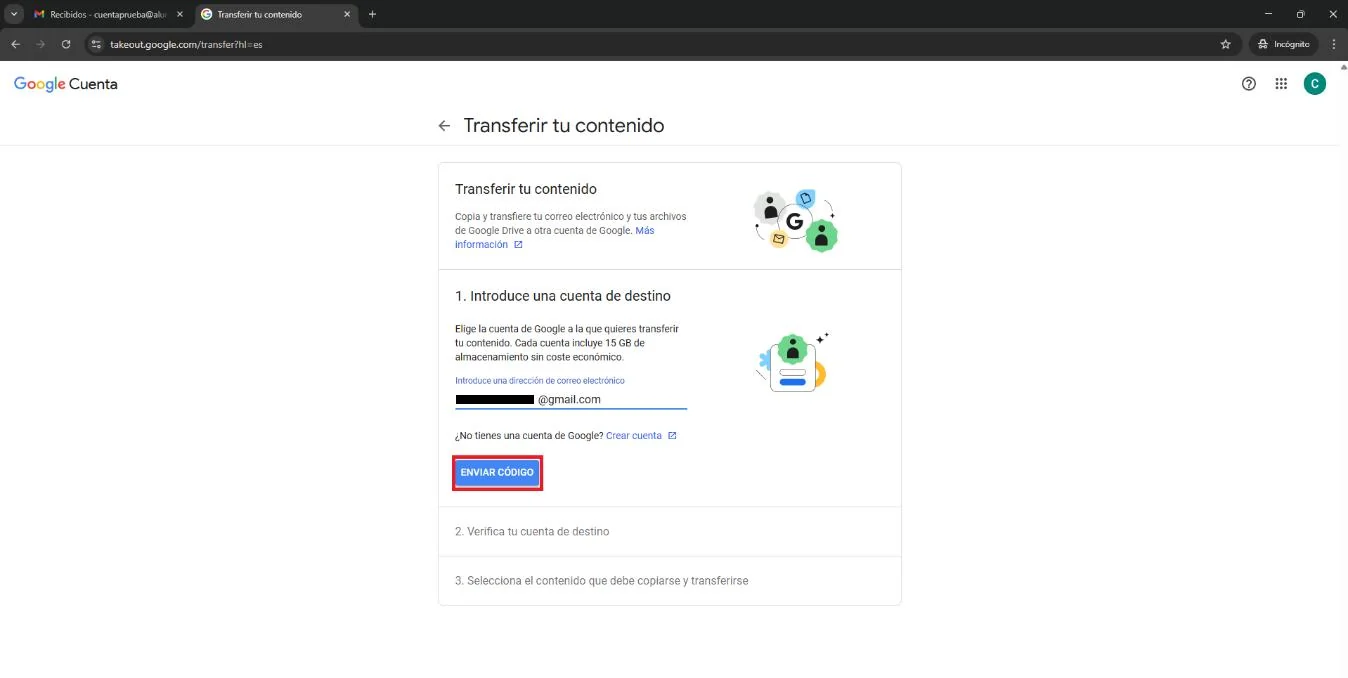
Task: Open the account avatar with letter C
Action: [x=1314, y=84]
